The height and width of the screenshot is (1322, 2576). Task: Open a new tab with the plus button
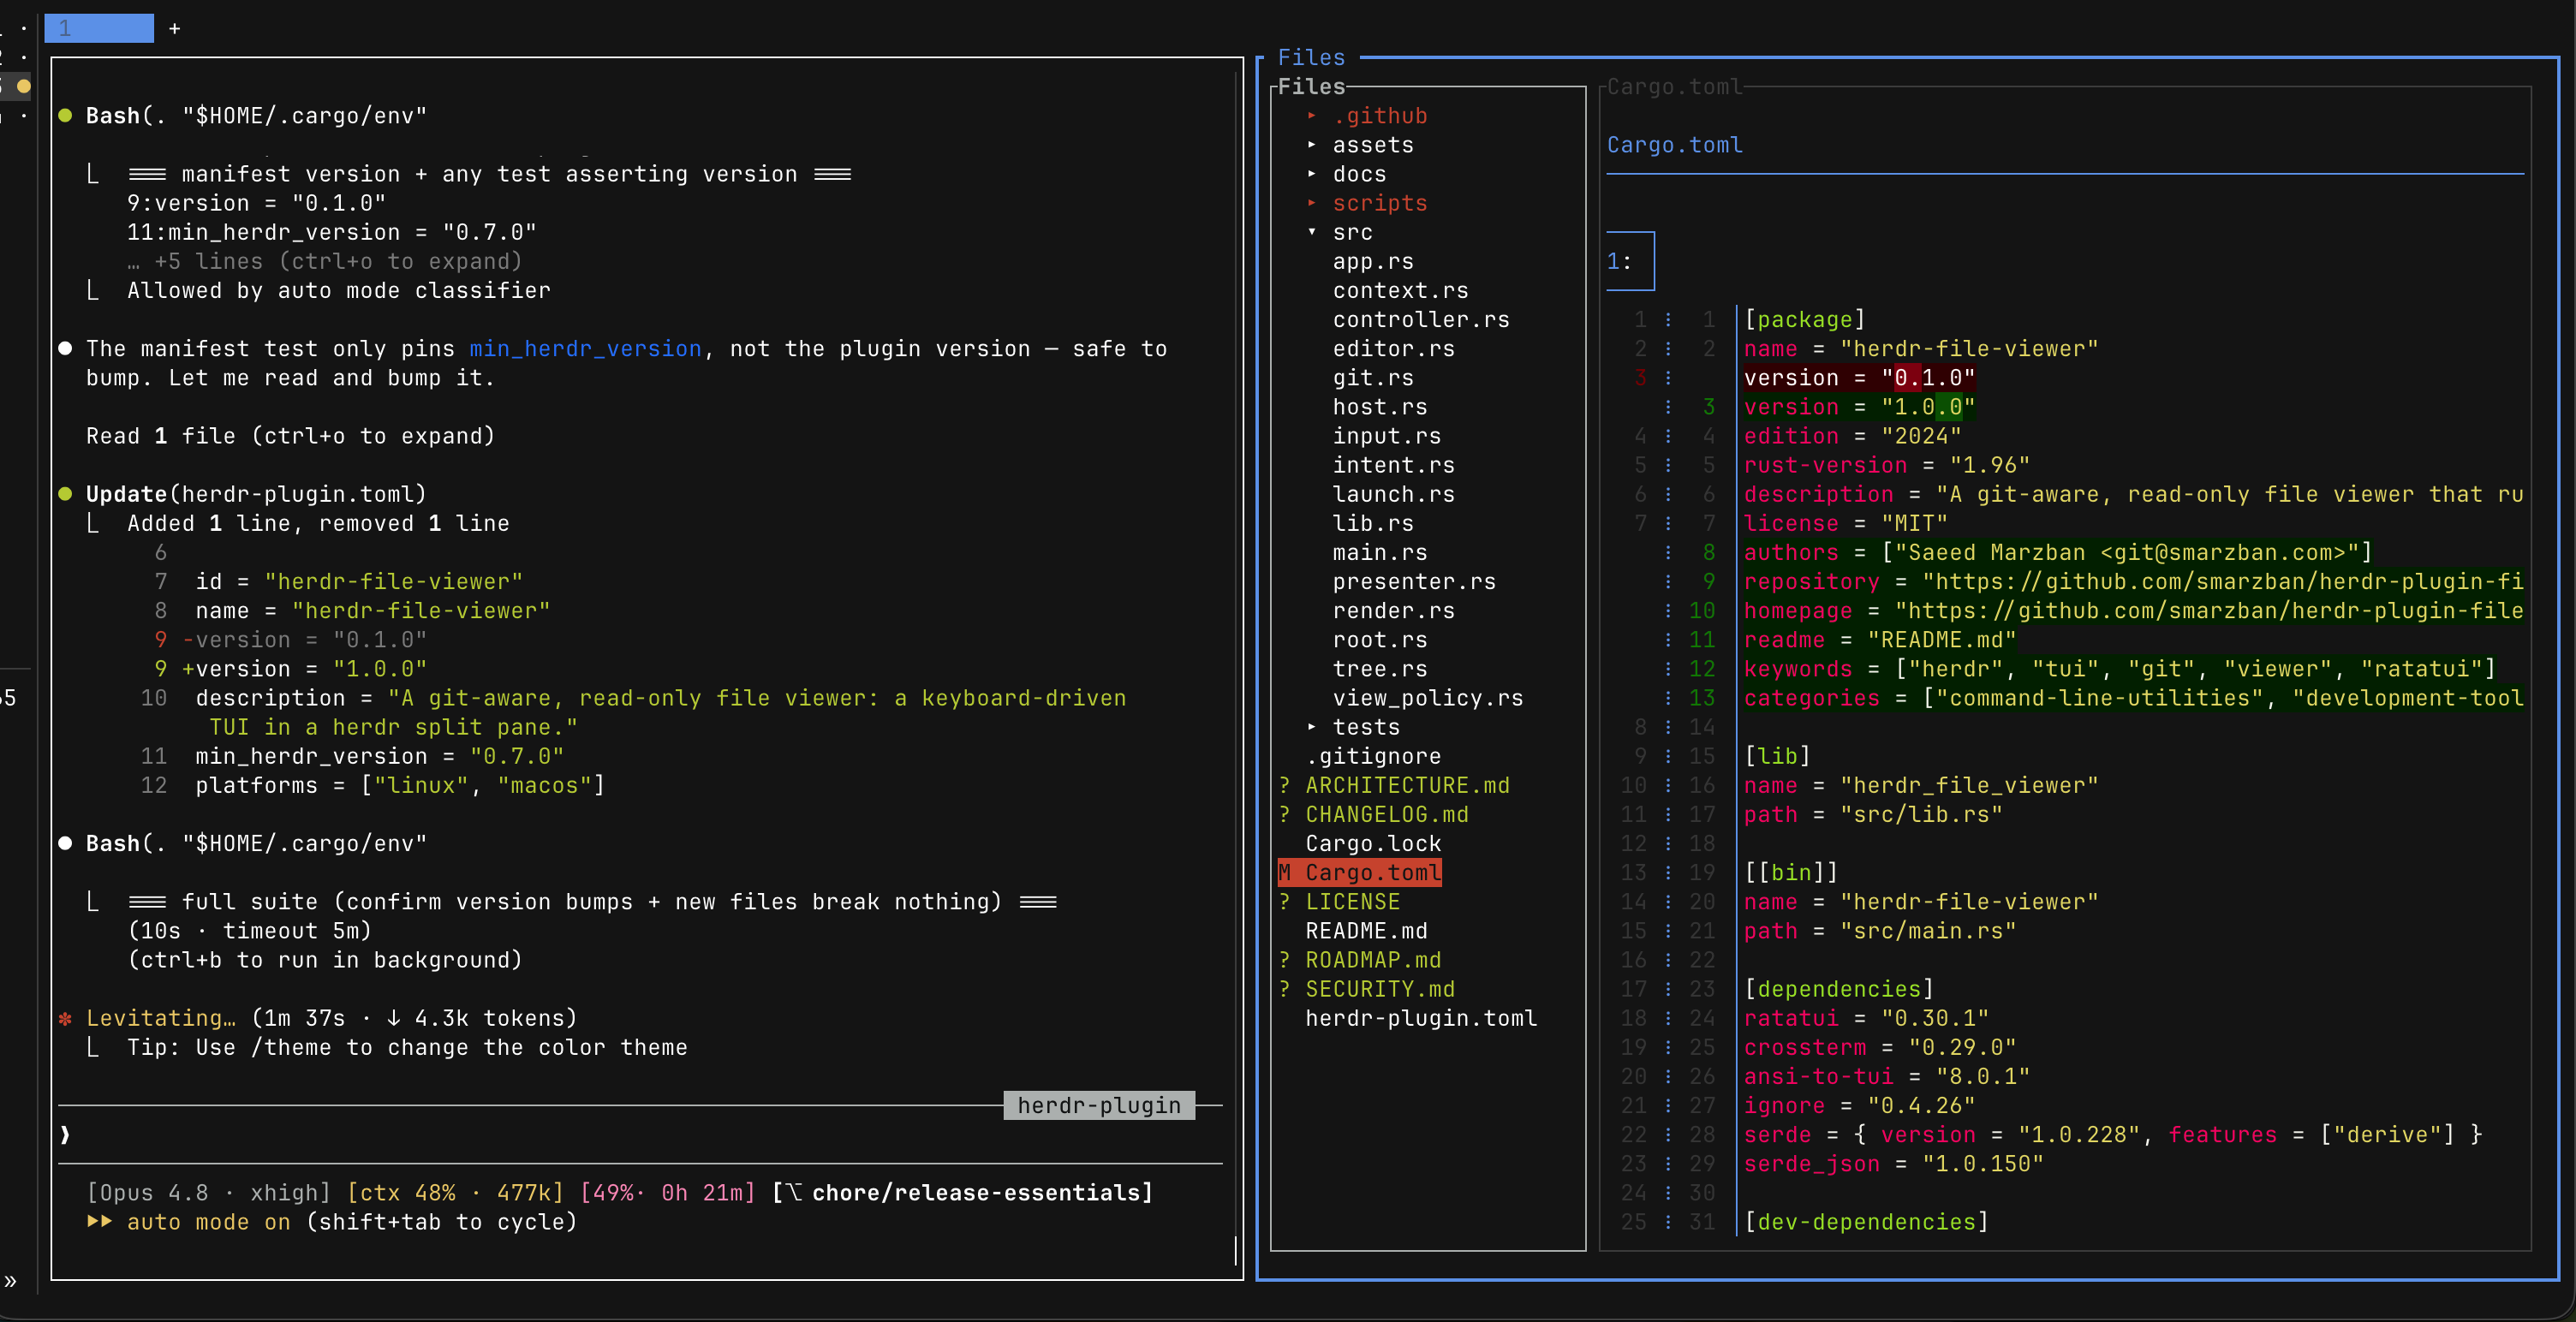(175, 29)
